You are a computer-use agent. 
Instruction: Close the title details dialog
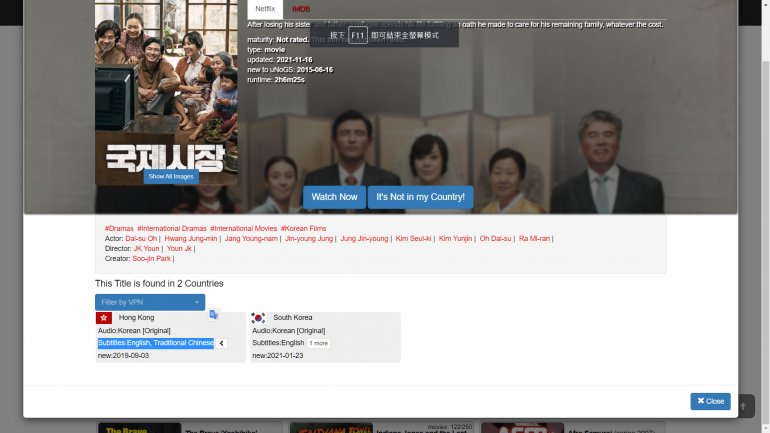710,401
